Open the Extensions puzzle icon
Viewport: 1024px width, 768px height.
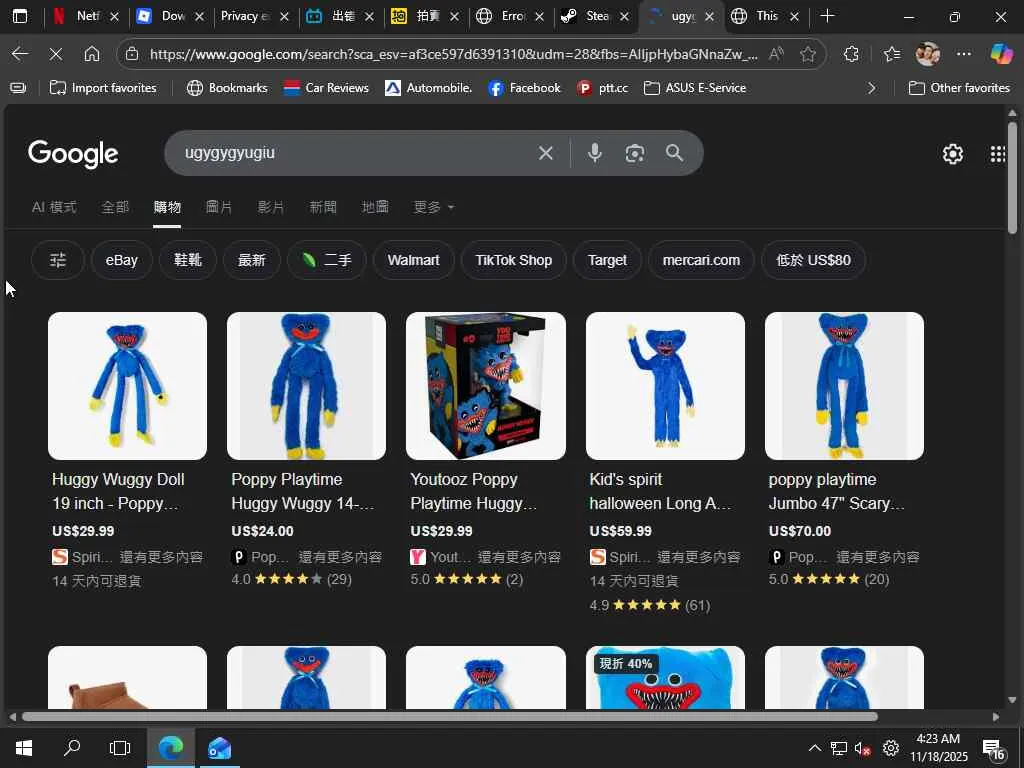[851, 54]
